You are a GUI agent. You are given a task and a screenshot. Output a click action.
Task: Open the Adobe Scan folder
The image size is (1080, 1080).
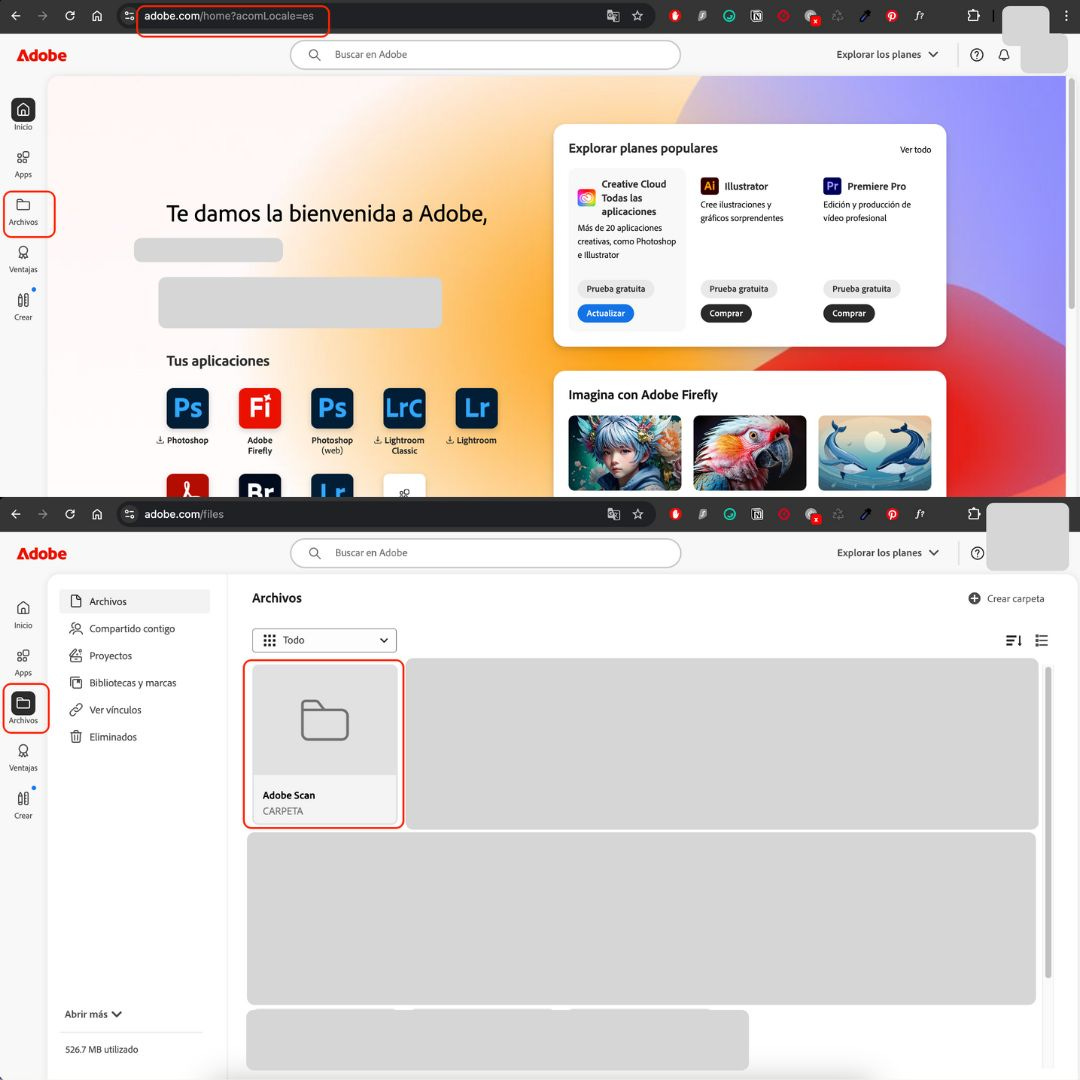[324, 744]
